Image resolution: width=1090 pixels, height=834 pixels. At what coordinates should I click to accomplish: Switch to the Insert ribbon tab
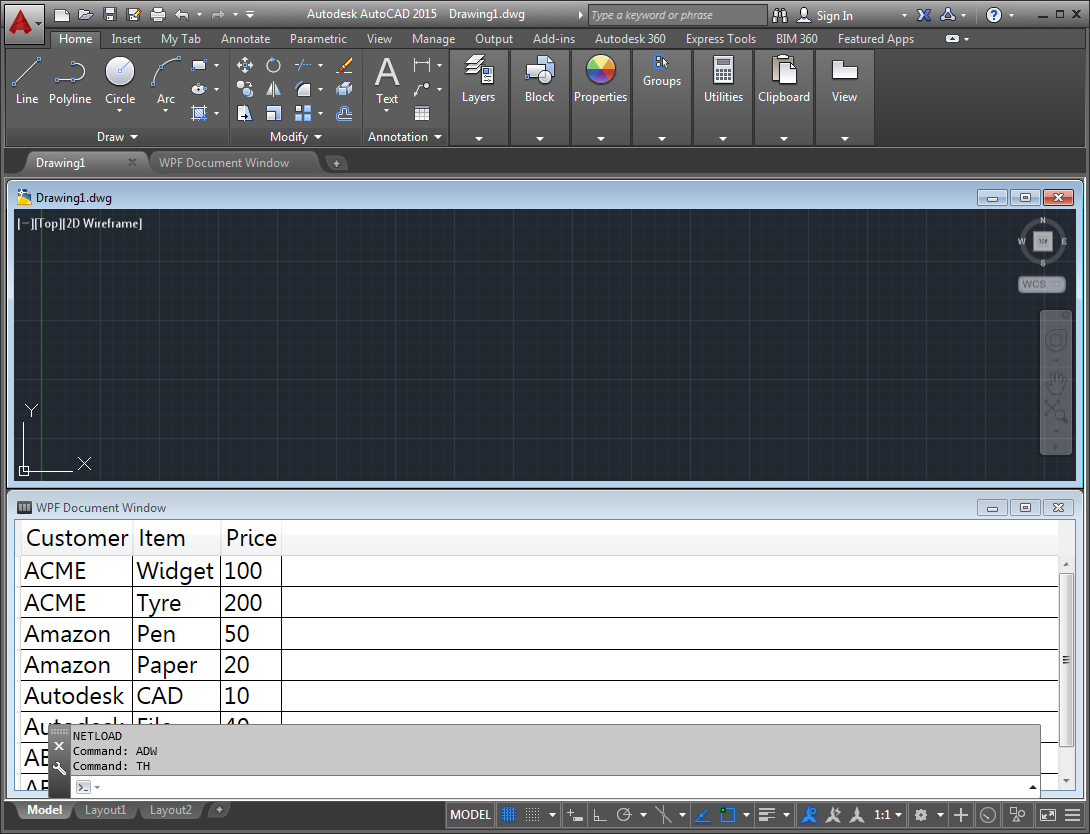tap(126, 39)
